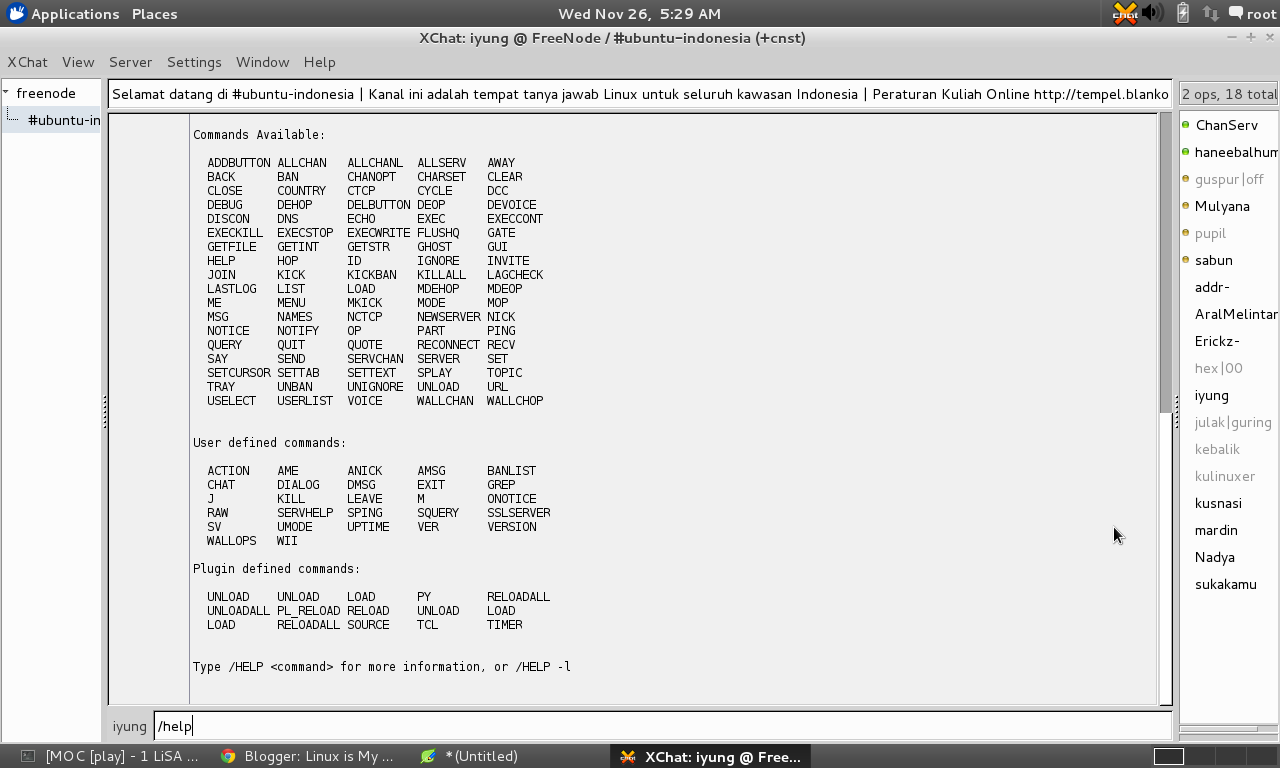Open the Server menu
Image resolution: width=1280 pixels, height=768 pixels.
[x=130, y=62]
